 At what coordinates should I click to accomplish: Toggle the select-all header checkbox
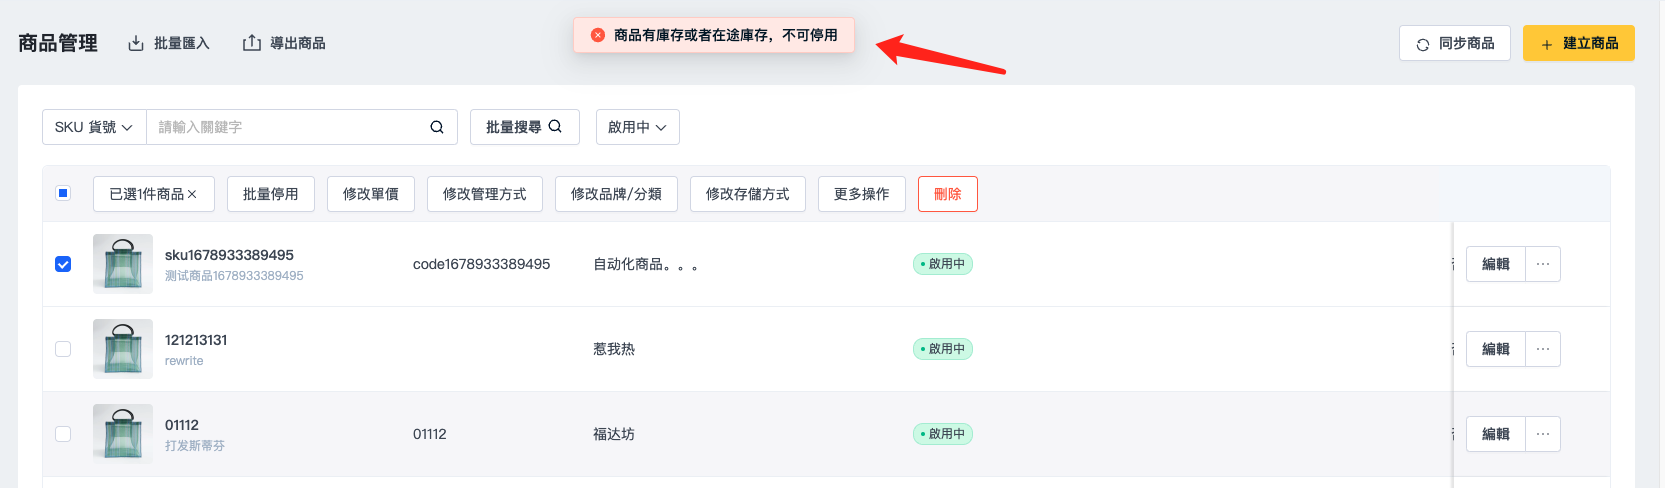(63, 193)
